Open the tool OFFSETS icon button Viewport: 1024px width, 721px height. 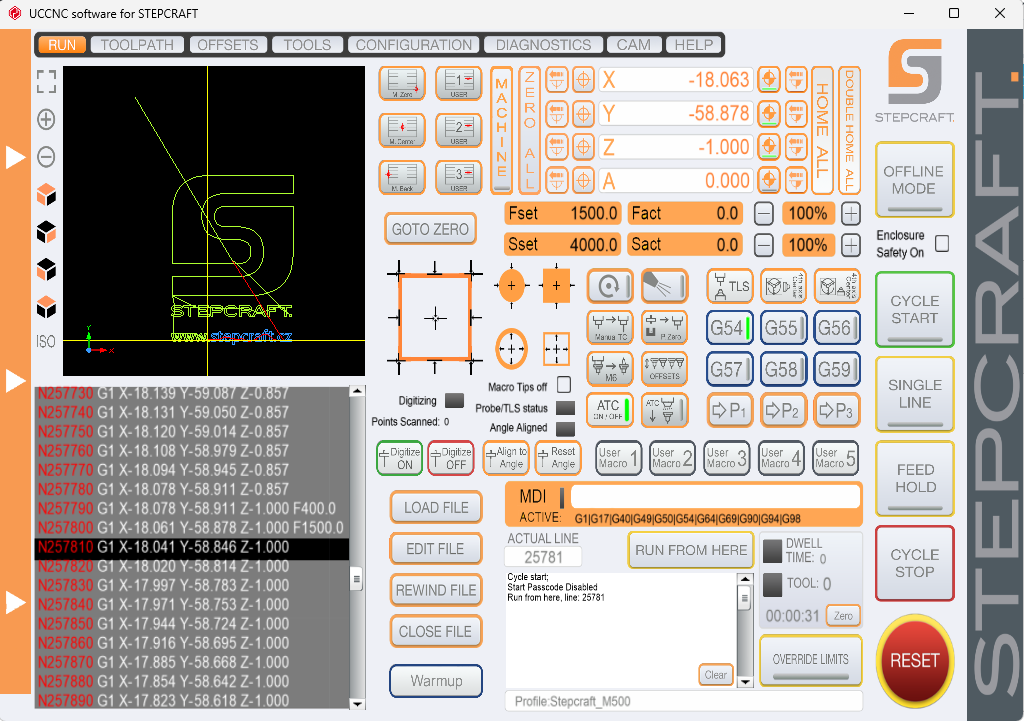(x=665, y=368)
